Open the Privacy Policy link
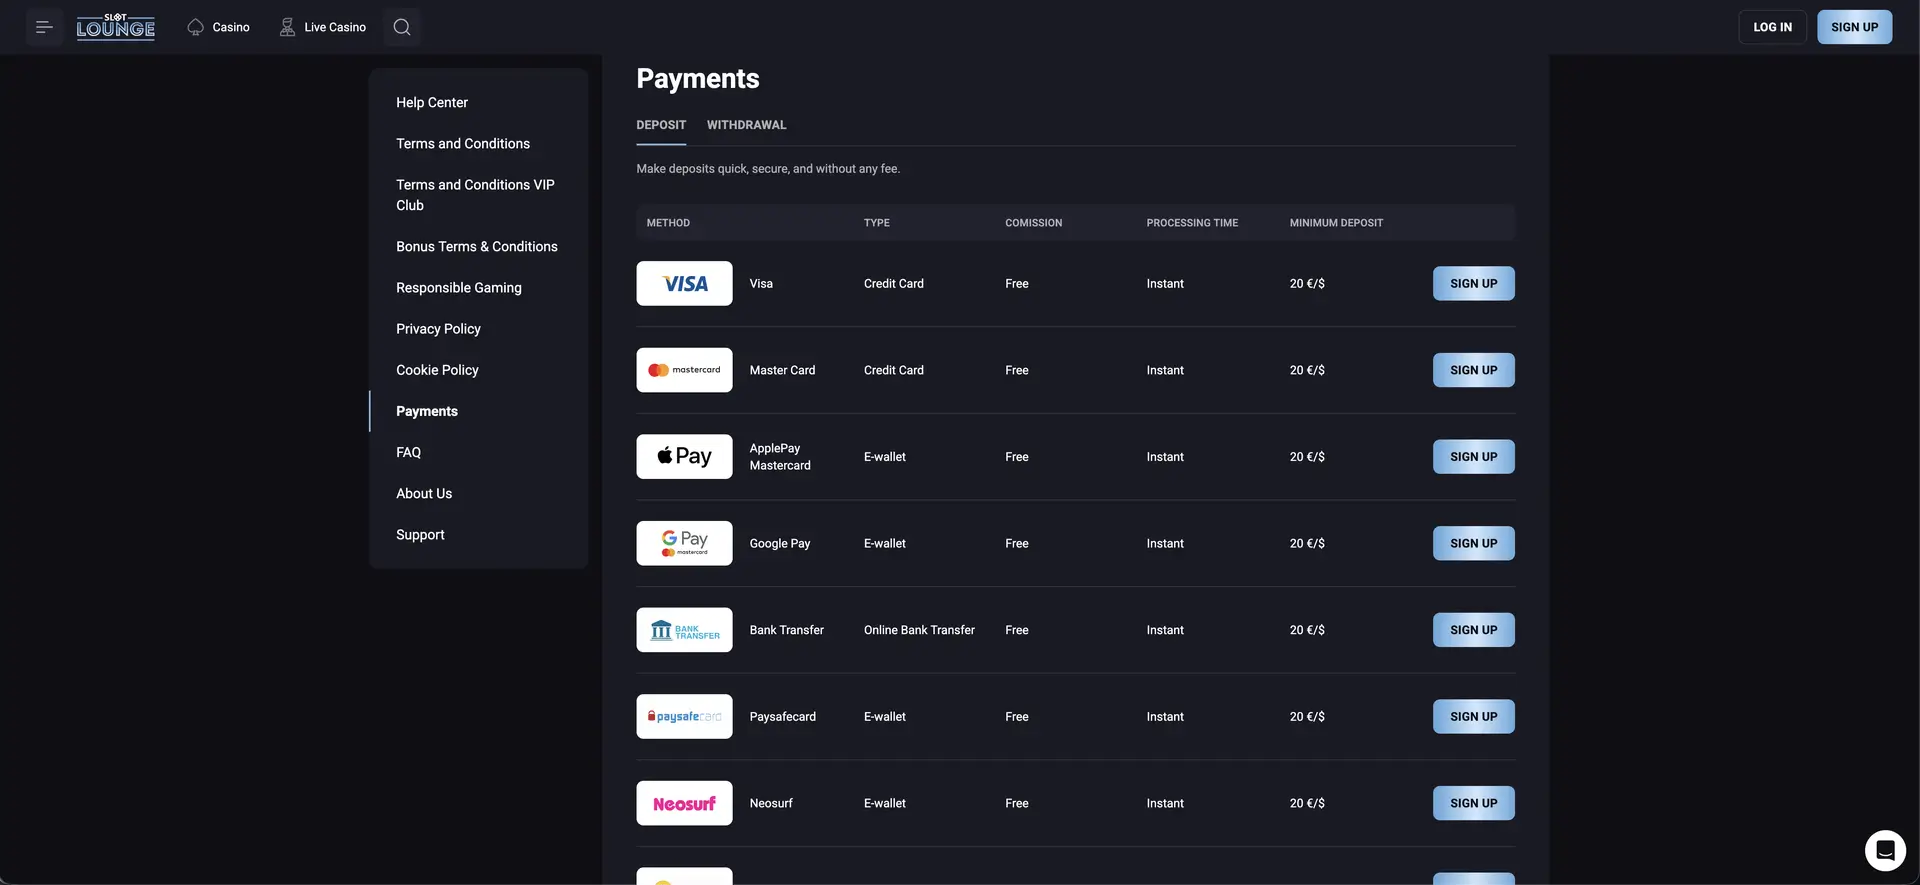1920x885 pixels. pyautogui.click(x=438, y=329)
